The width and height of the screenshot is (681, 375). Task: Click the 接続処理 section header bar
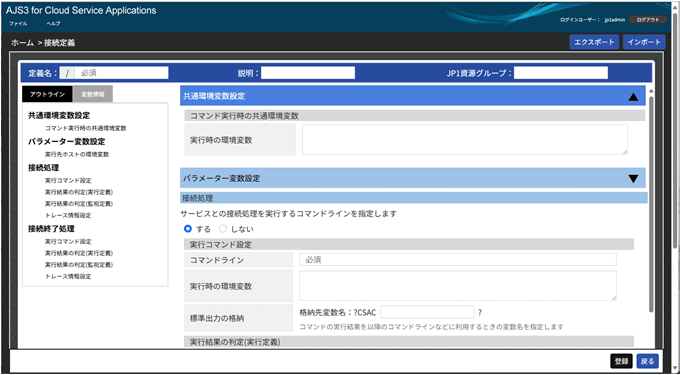tap(413, 198)
